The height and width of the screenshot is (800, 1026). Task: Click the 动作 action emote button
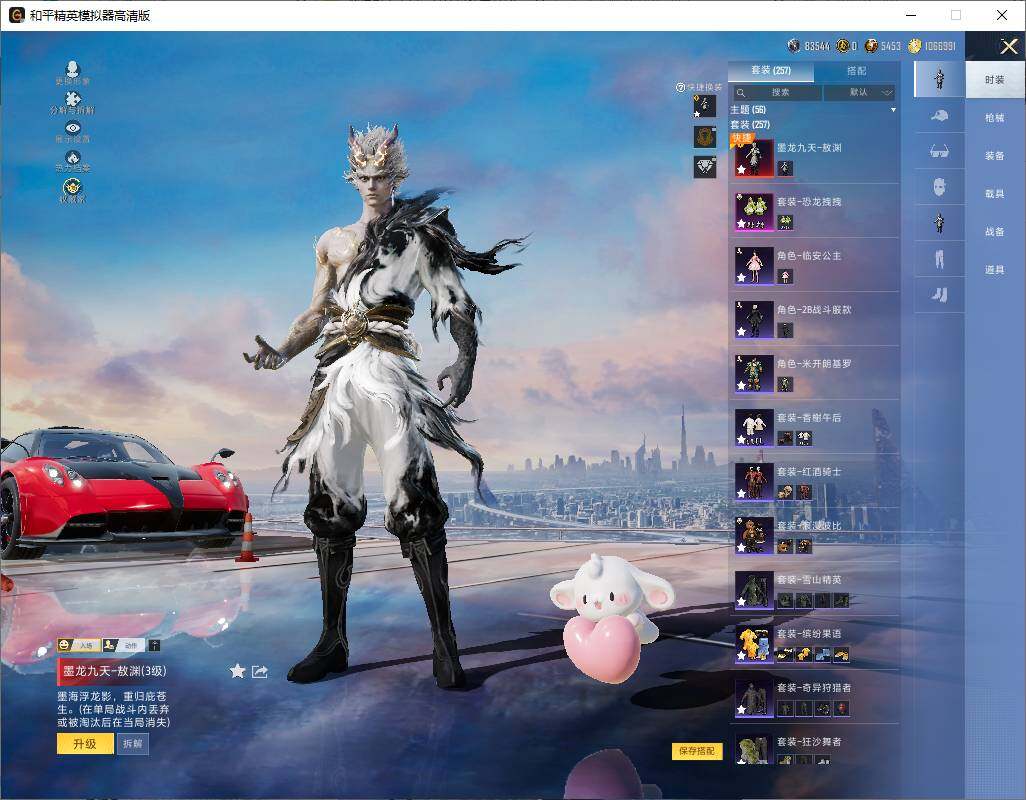point(123,645)
